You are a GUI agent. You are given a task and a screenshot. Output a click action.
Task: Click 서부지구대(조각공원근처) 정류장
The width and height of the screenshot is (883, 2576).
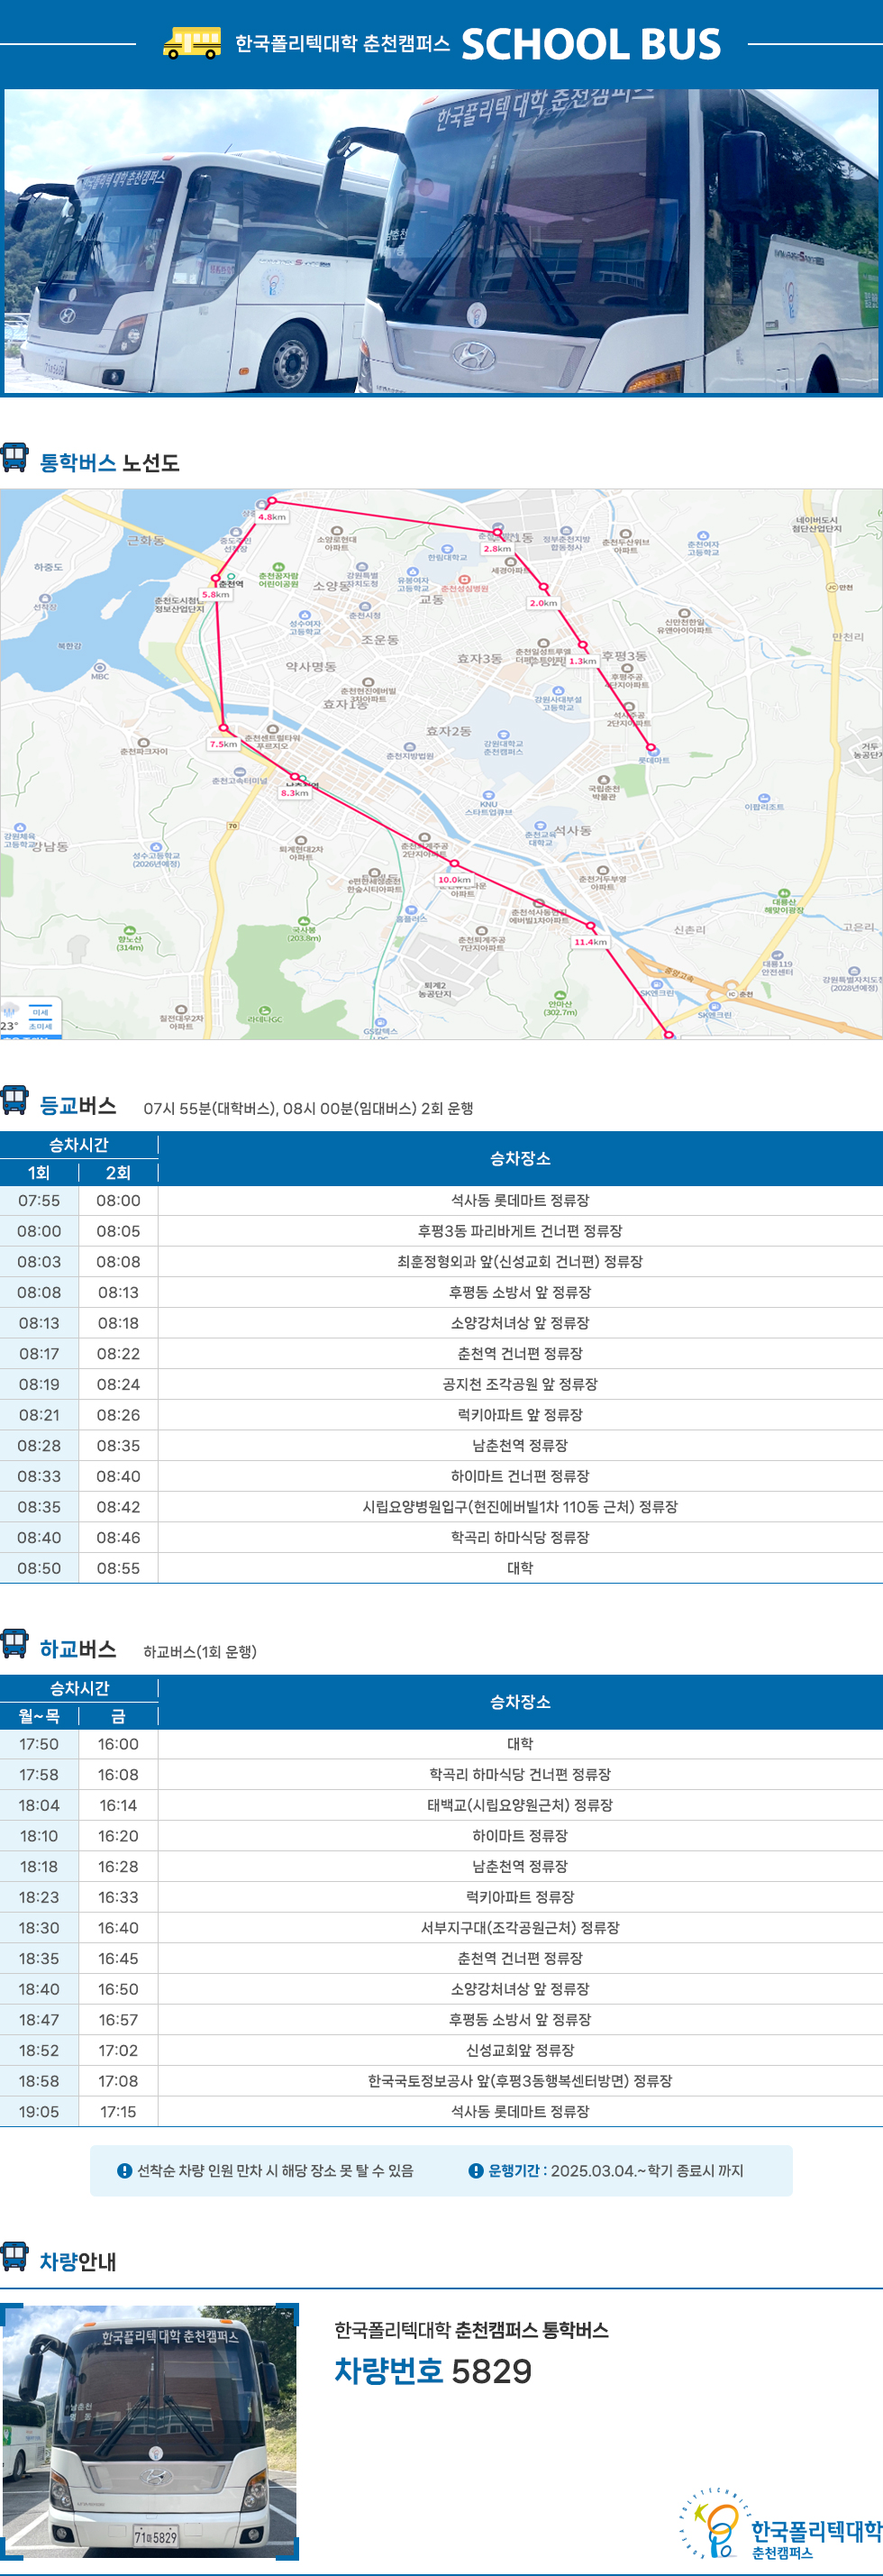(520, 1928)
